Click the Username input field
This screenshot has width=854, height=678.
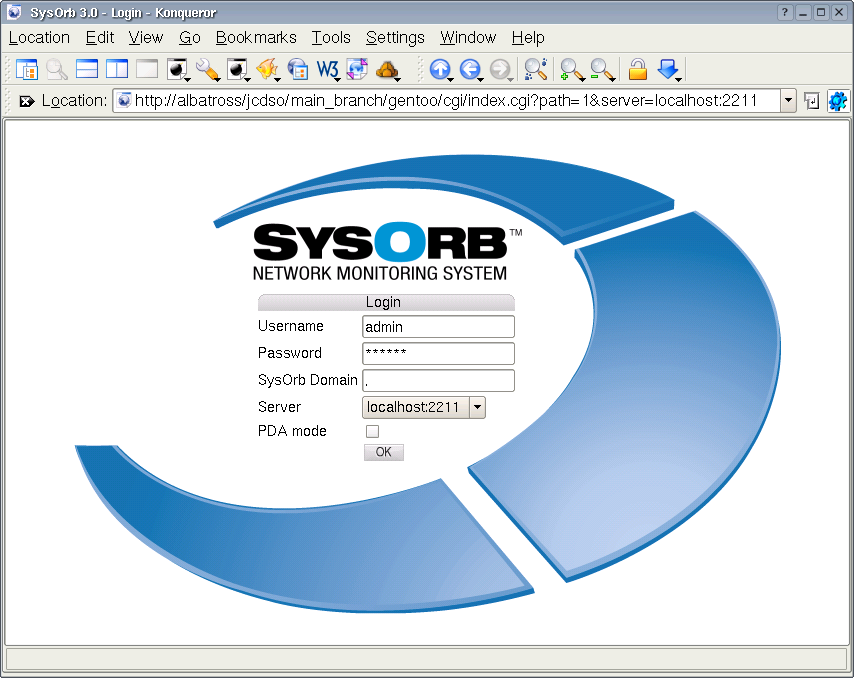[x=438, y=326]
